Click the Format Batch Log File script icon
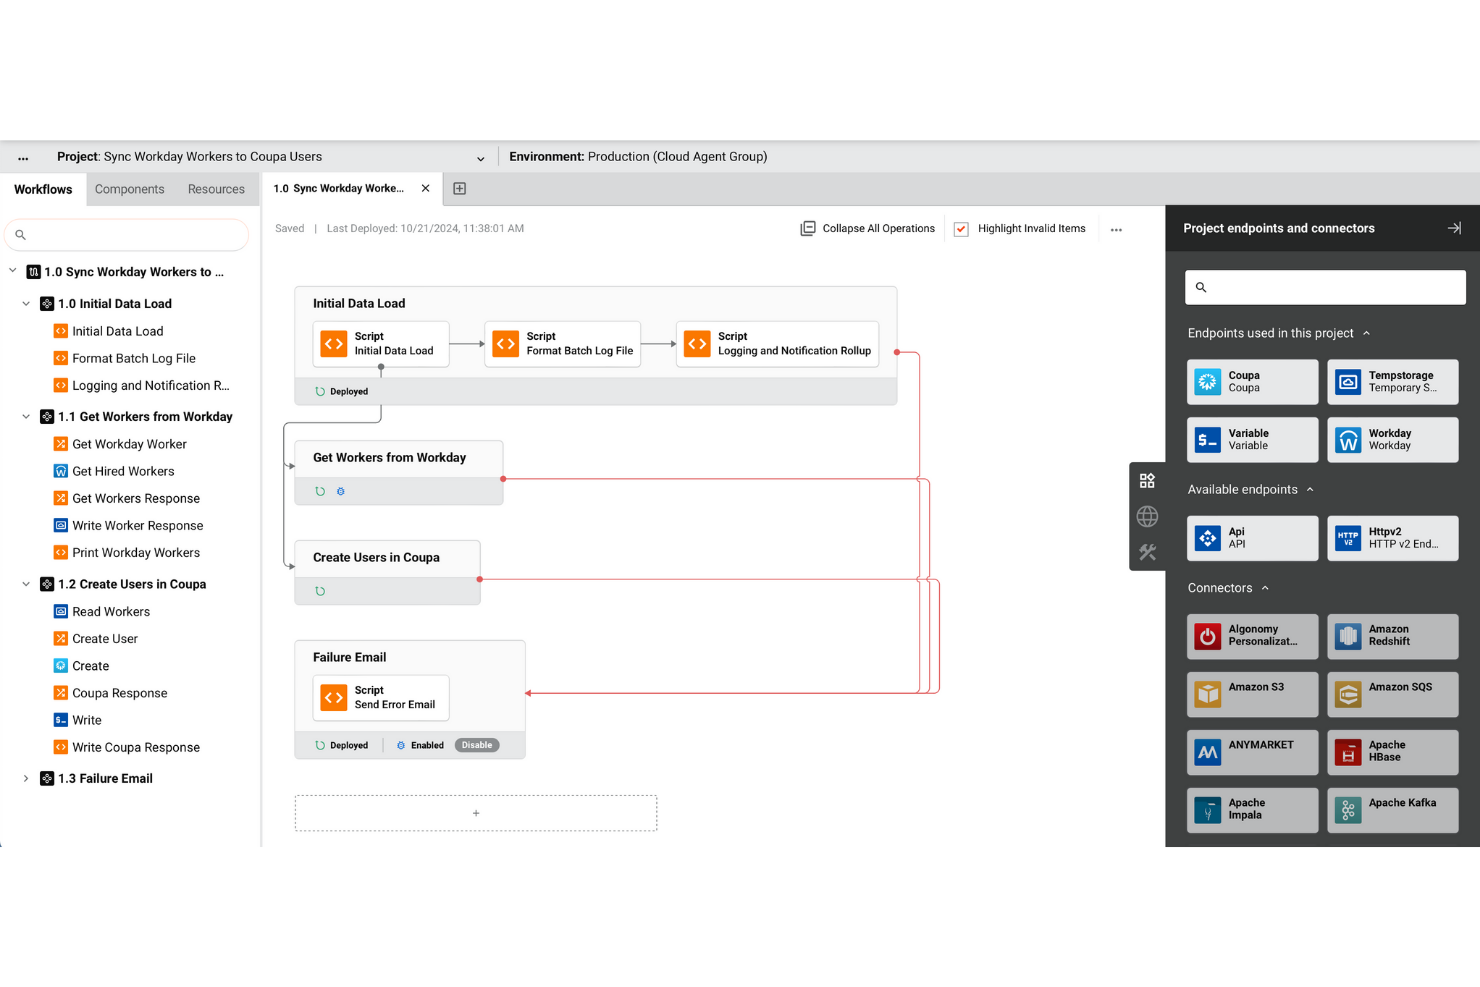This screenshot has width=1480, height=987. click(x=505, y=343)
